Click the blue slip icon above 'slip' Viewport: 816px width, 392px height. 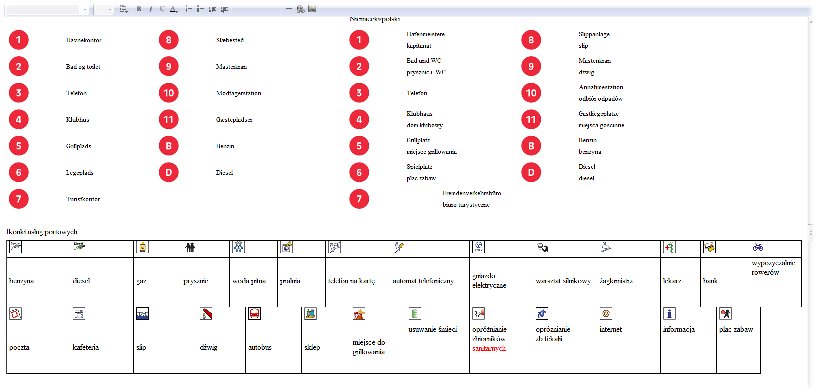[x=142, y=314]
